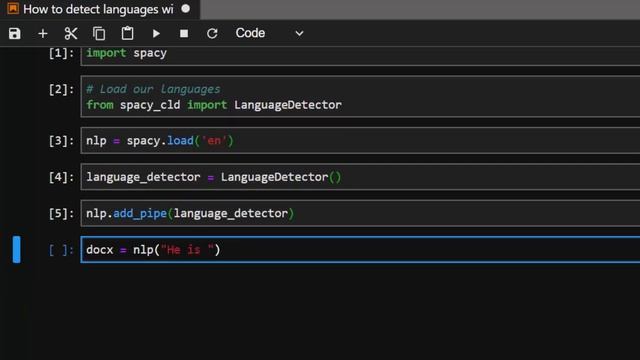
Task: Open the Code cell type dropdown
Action: 269,33
